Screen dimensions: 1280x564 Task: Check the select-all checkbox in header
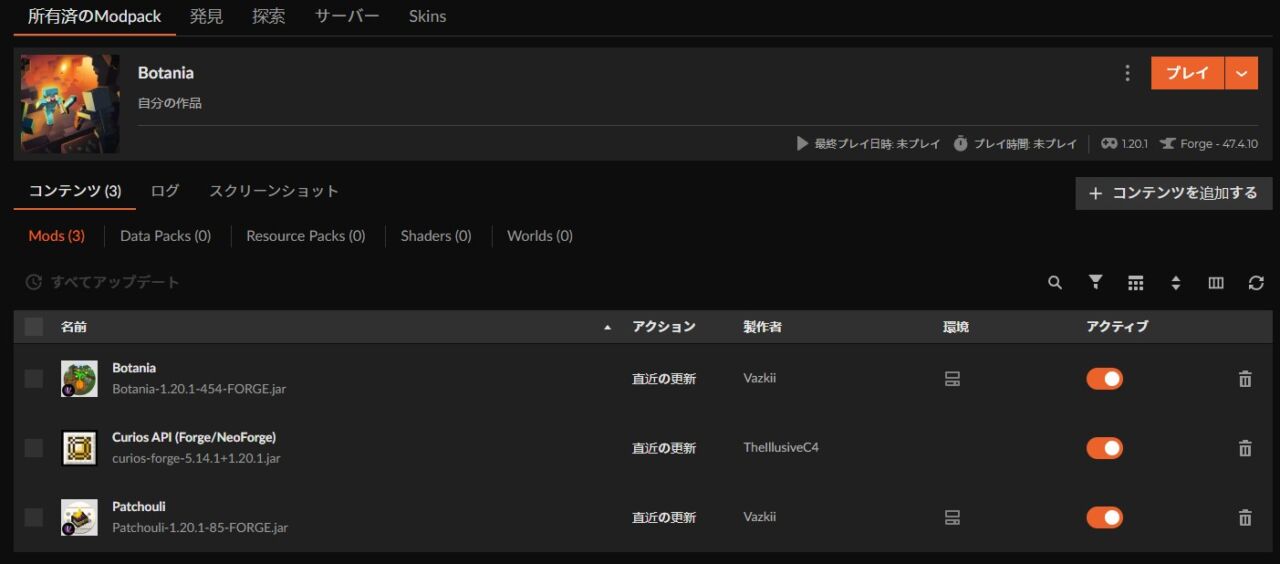tap(34, 326)
